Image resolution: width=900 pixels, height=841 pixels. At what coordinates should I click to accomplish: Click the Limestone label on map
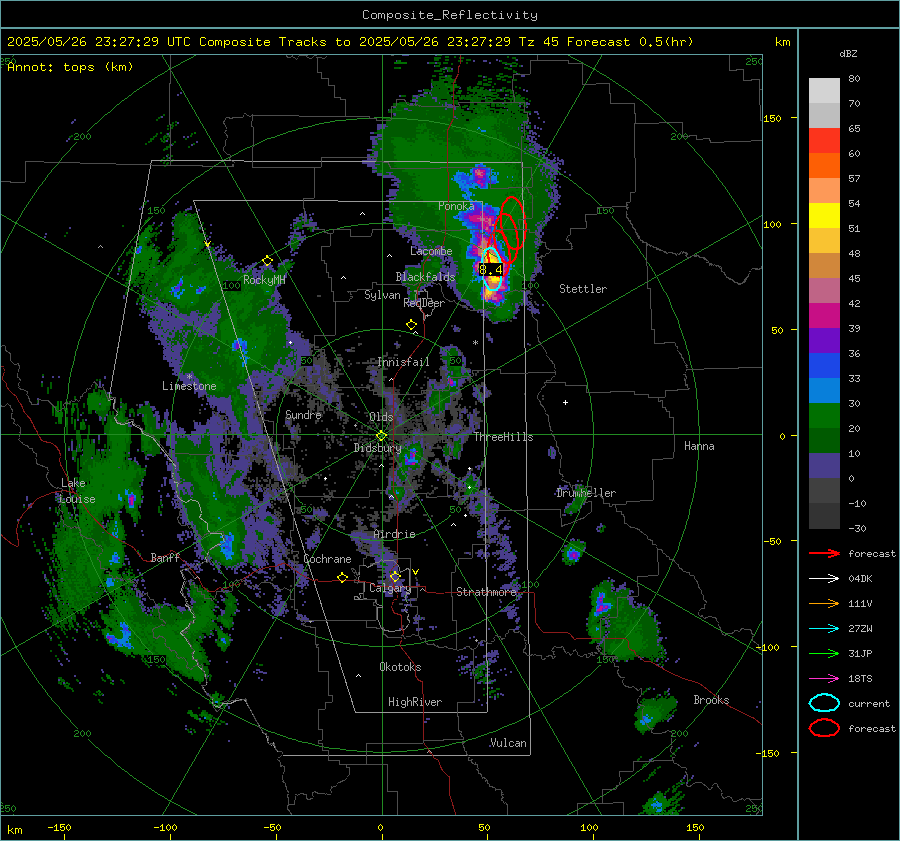[x=189, y=386]
